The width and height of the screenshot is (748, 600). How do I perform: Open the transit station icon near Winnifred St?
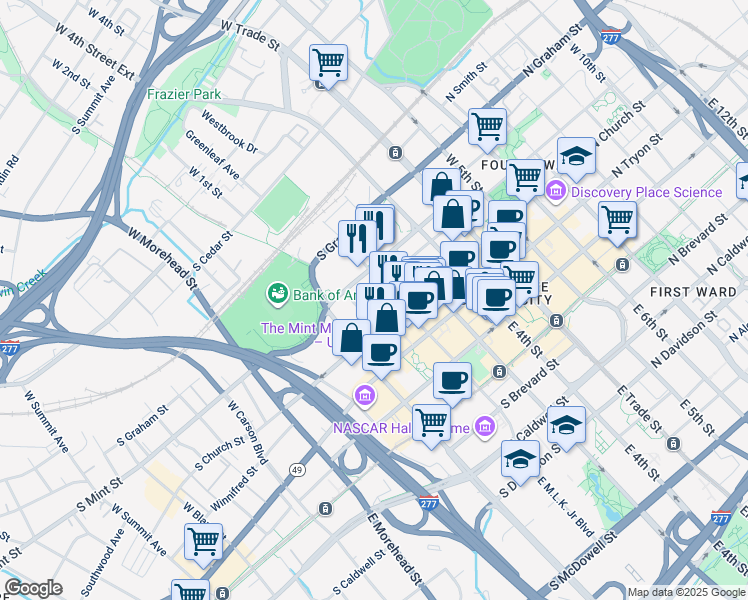pyautogui.click(x=325, y=508)
